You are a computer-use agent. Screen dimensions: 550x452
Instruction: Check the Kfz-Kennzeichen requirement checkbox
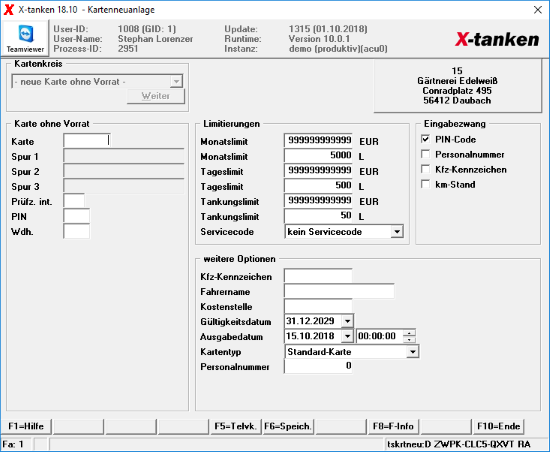pos(425,169)
